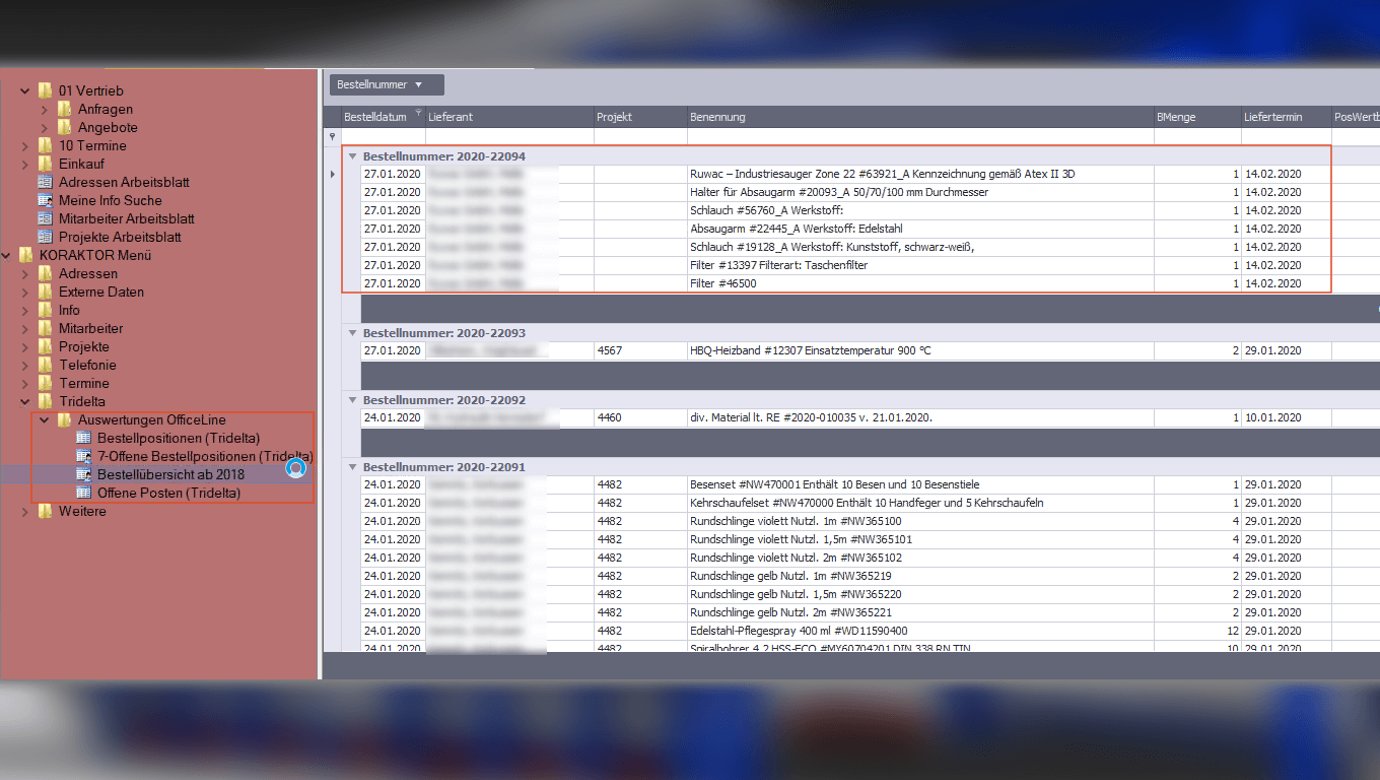Select Bestellübersicht ab 2018 tree entry
Viewport: 1380px width, 780px height.
click(x=170, y=474)
